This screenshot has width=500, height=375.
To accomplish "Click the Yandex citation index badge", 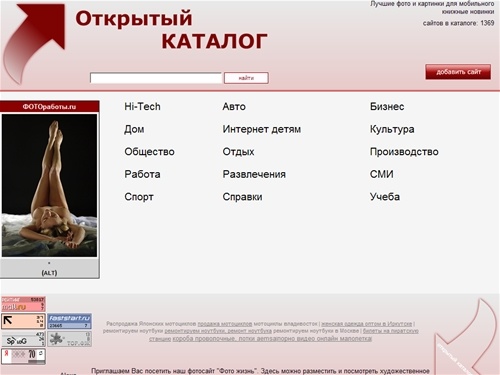I will pyautogui.click(x=23, y=356).
